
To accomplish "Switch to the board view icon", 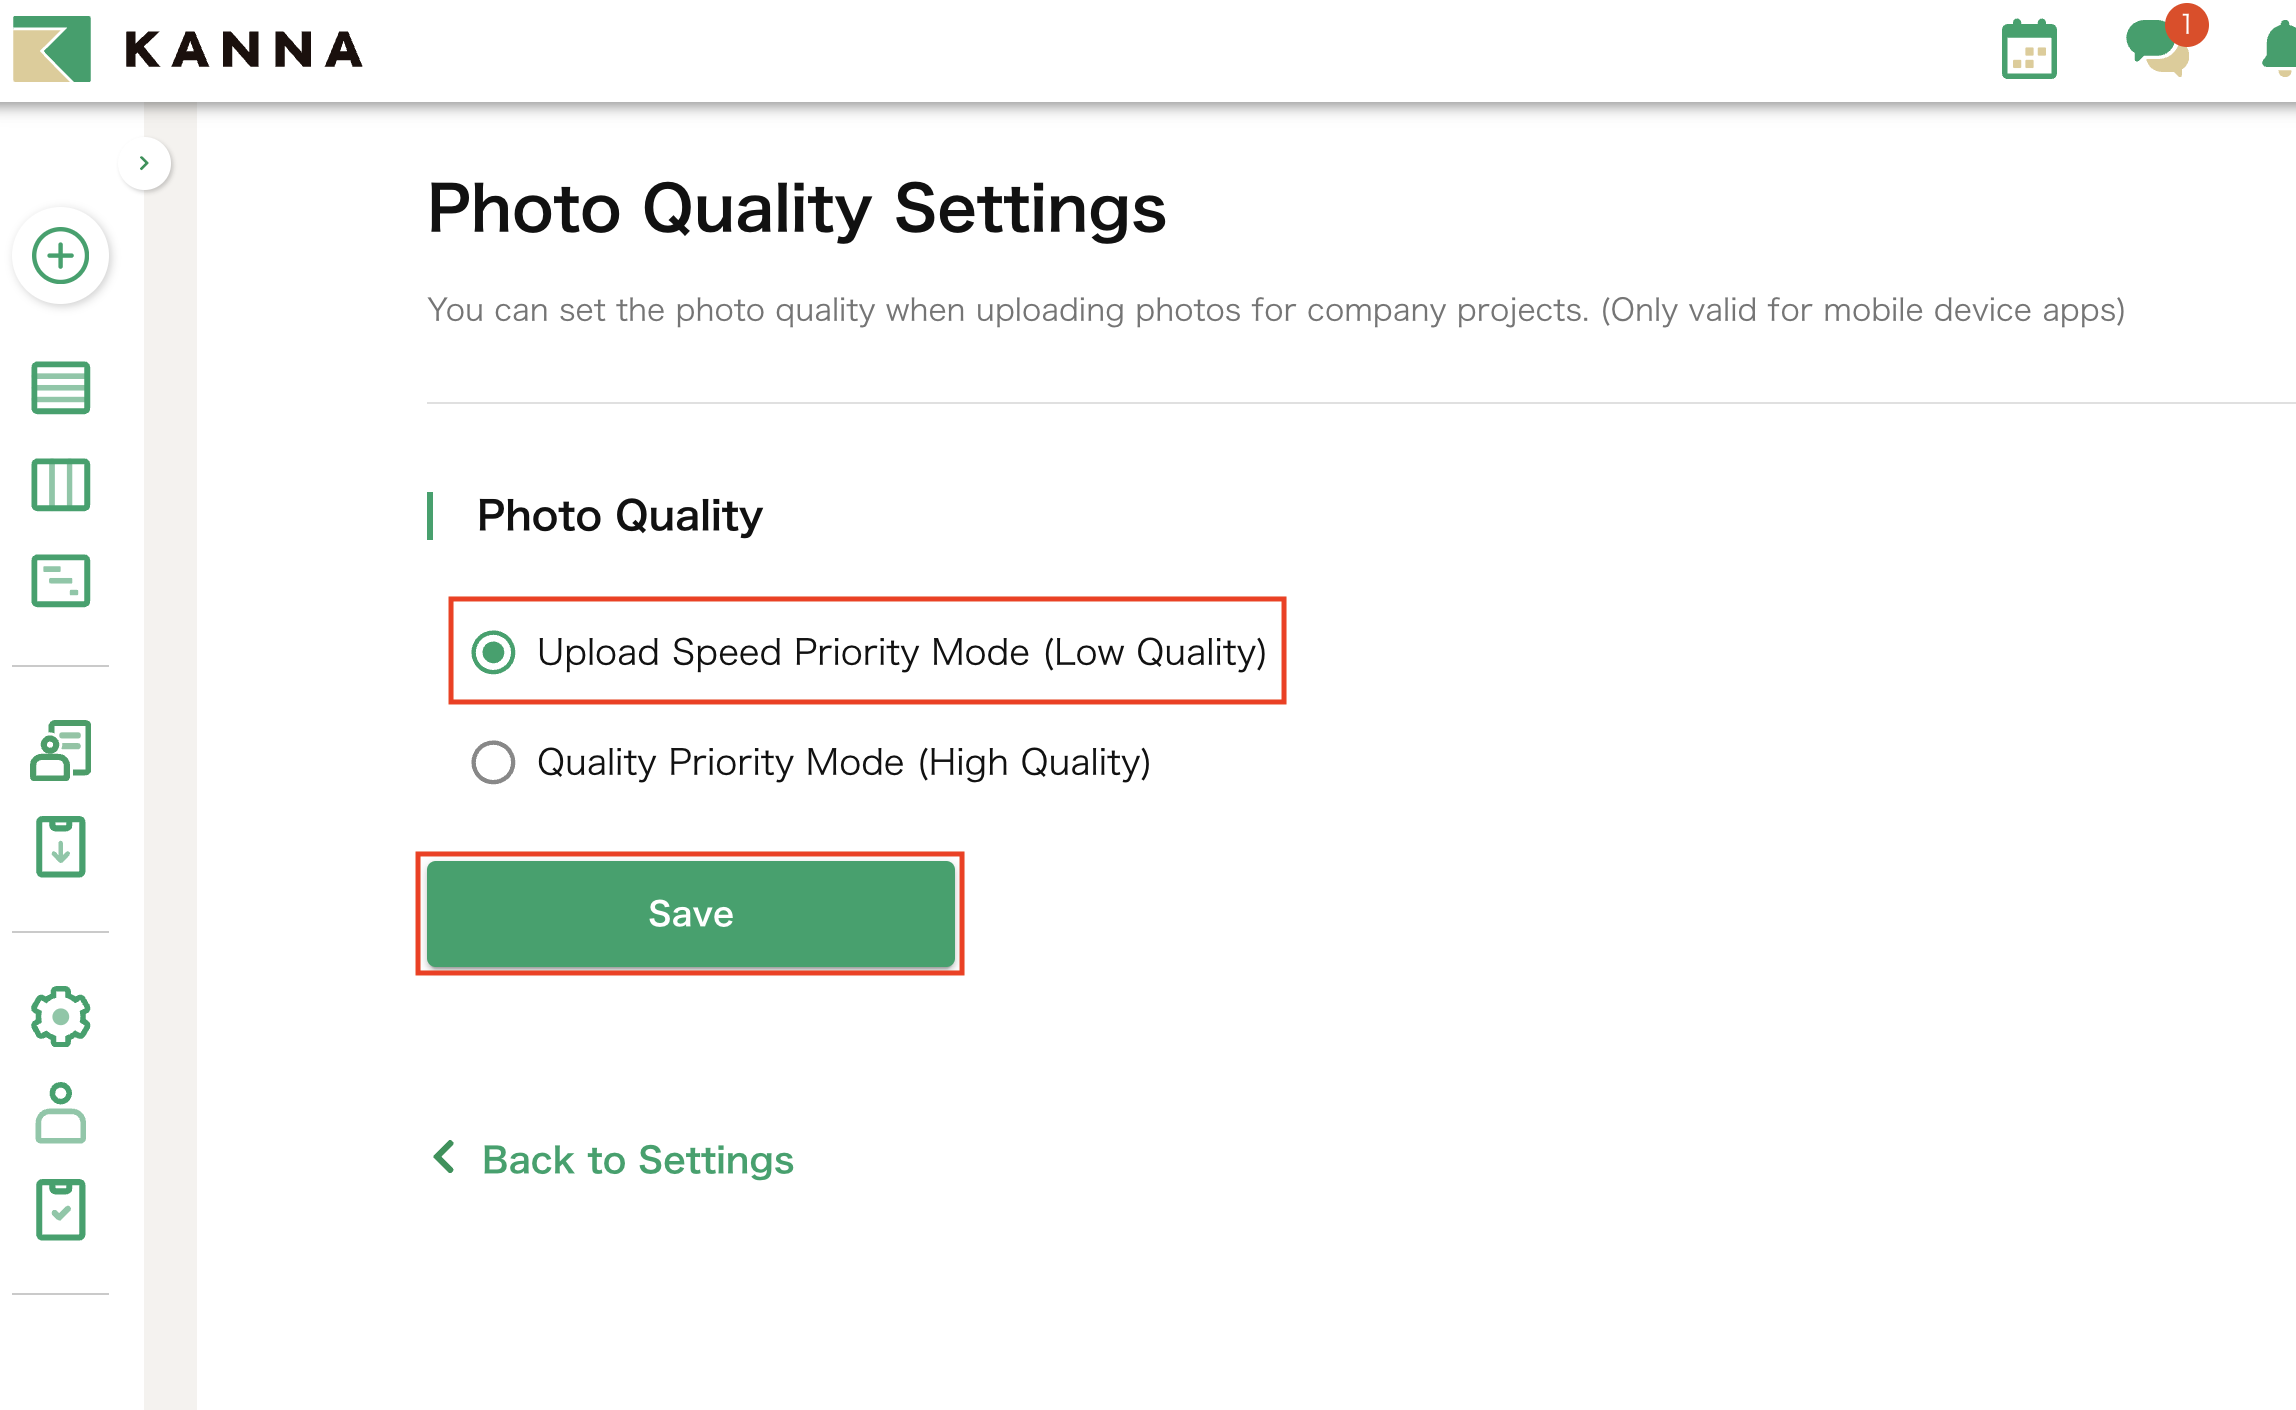I will pyautogui.click(x=60, y=485).
